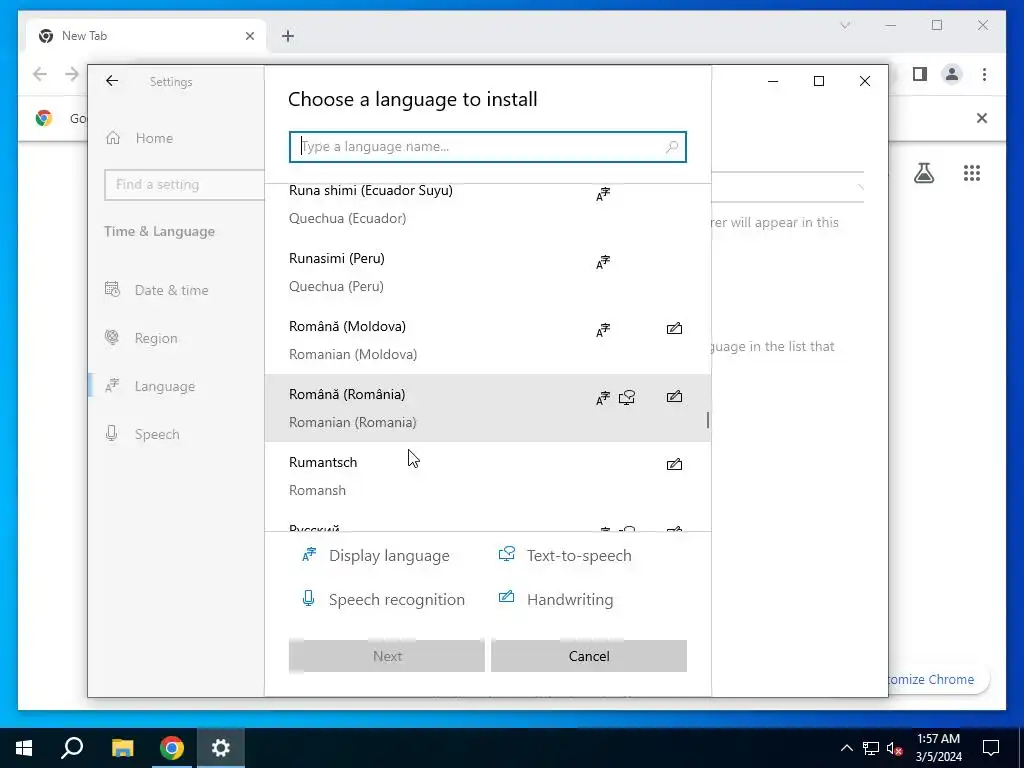The width and height of the screenshot is (1024, 768).
Task: Show hidden system tray icons
Action: pyautogui.click(x=846, y=748)
